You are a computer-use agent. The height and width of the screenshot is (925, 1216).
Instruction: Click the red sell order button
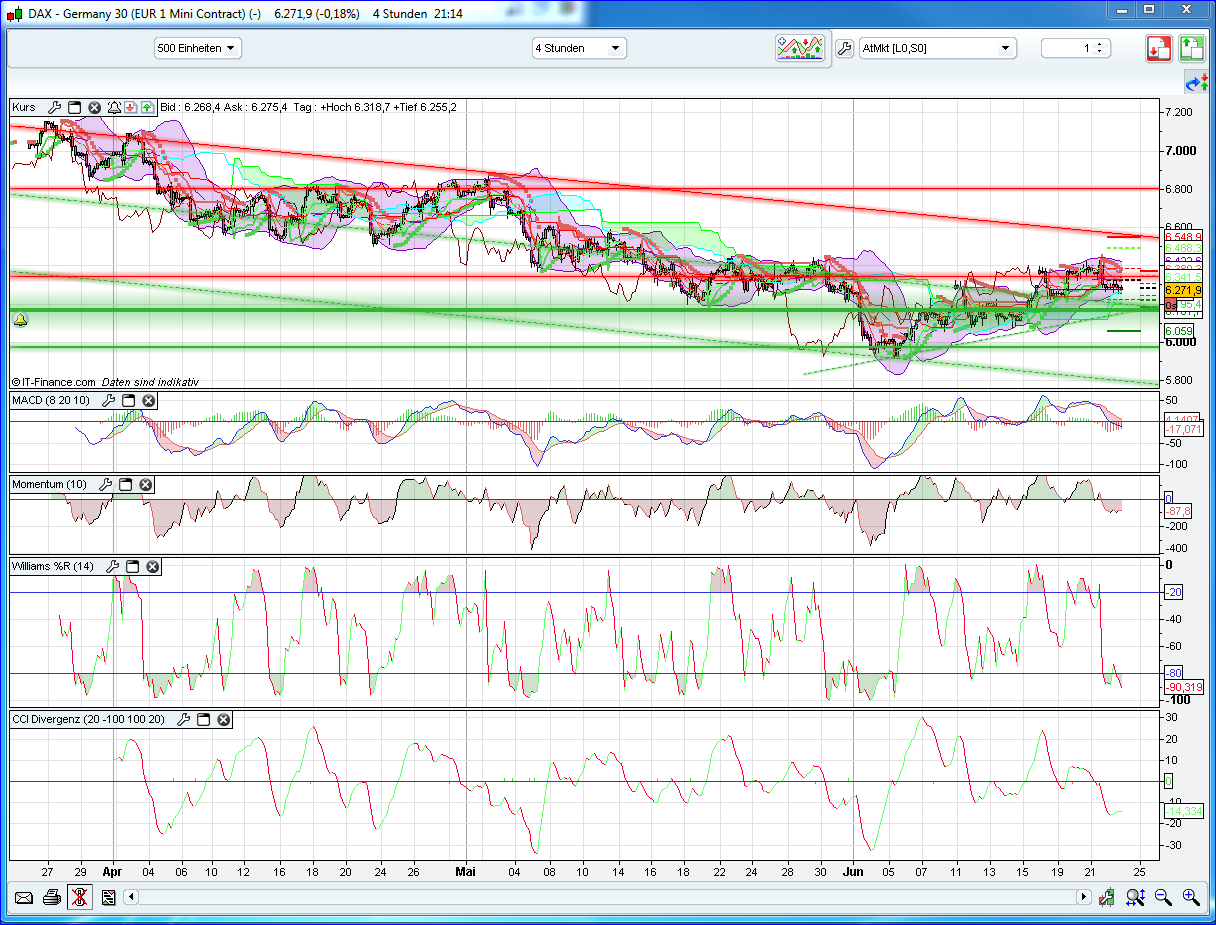coord(1160,48)
